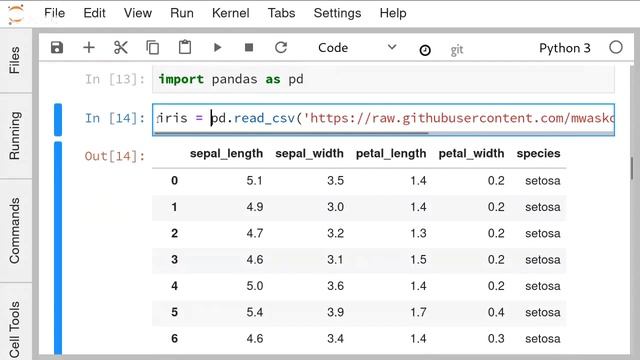
Task: Click row index 0 in the table
Action: (x=174, y=180)
